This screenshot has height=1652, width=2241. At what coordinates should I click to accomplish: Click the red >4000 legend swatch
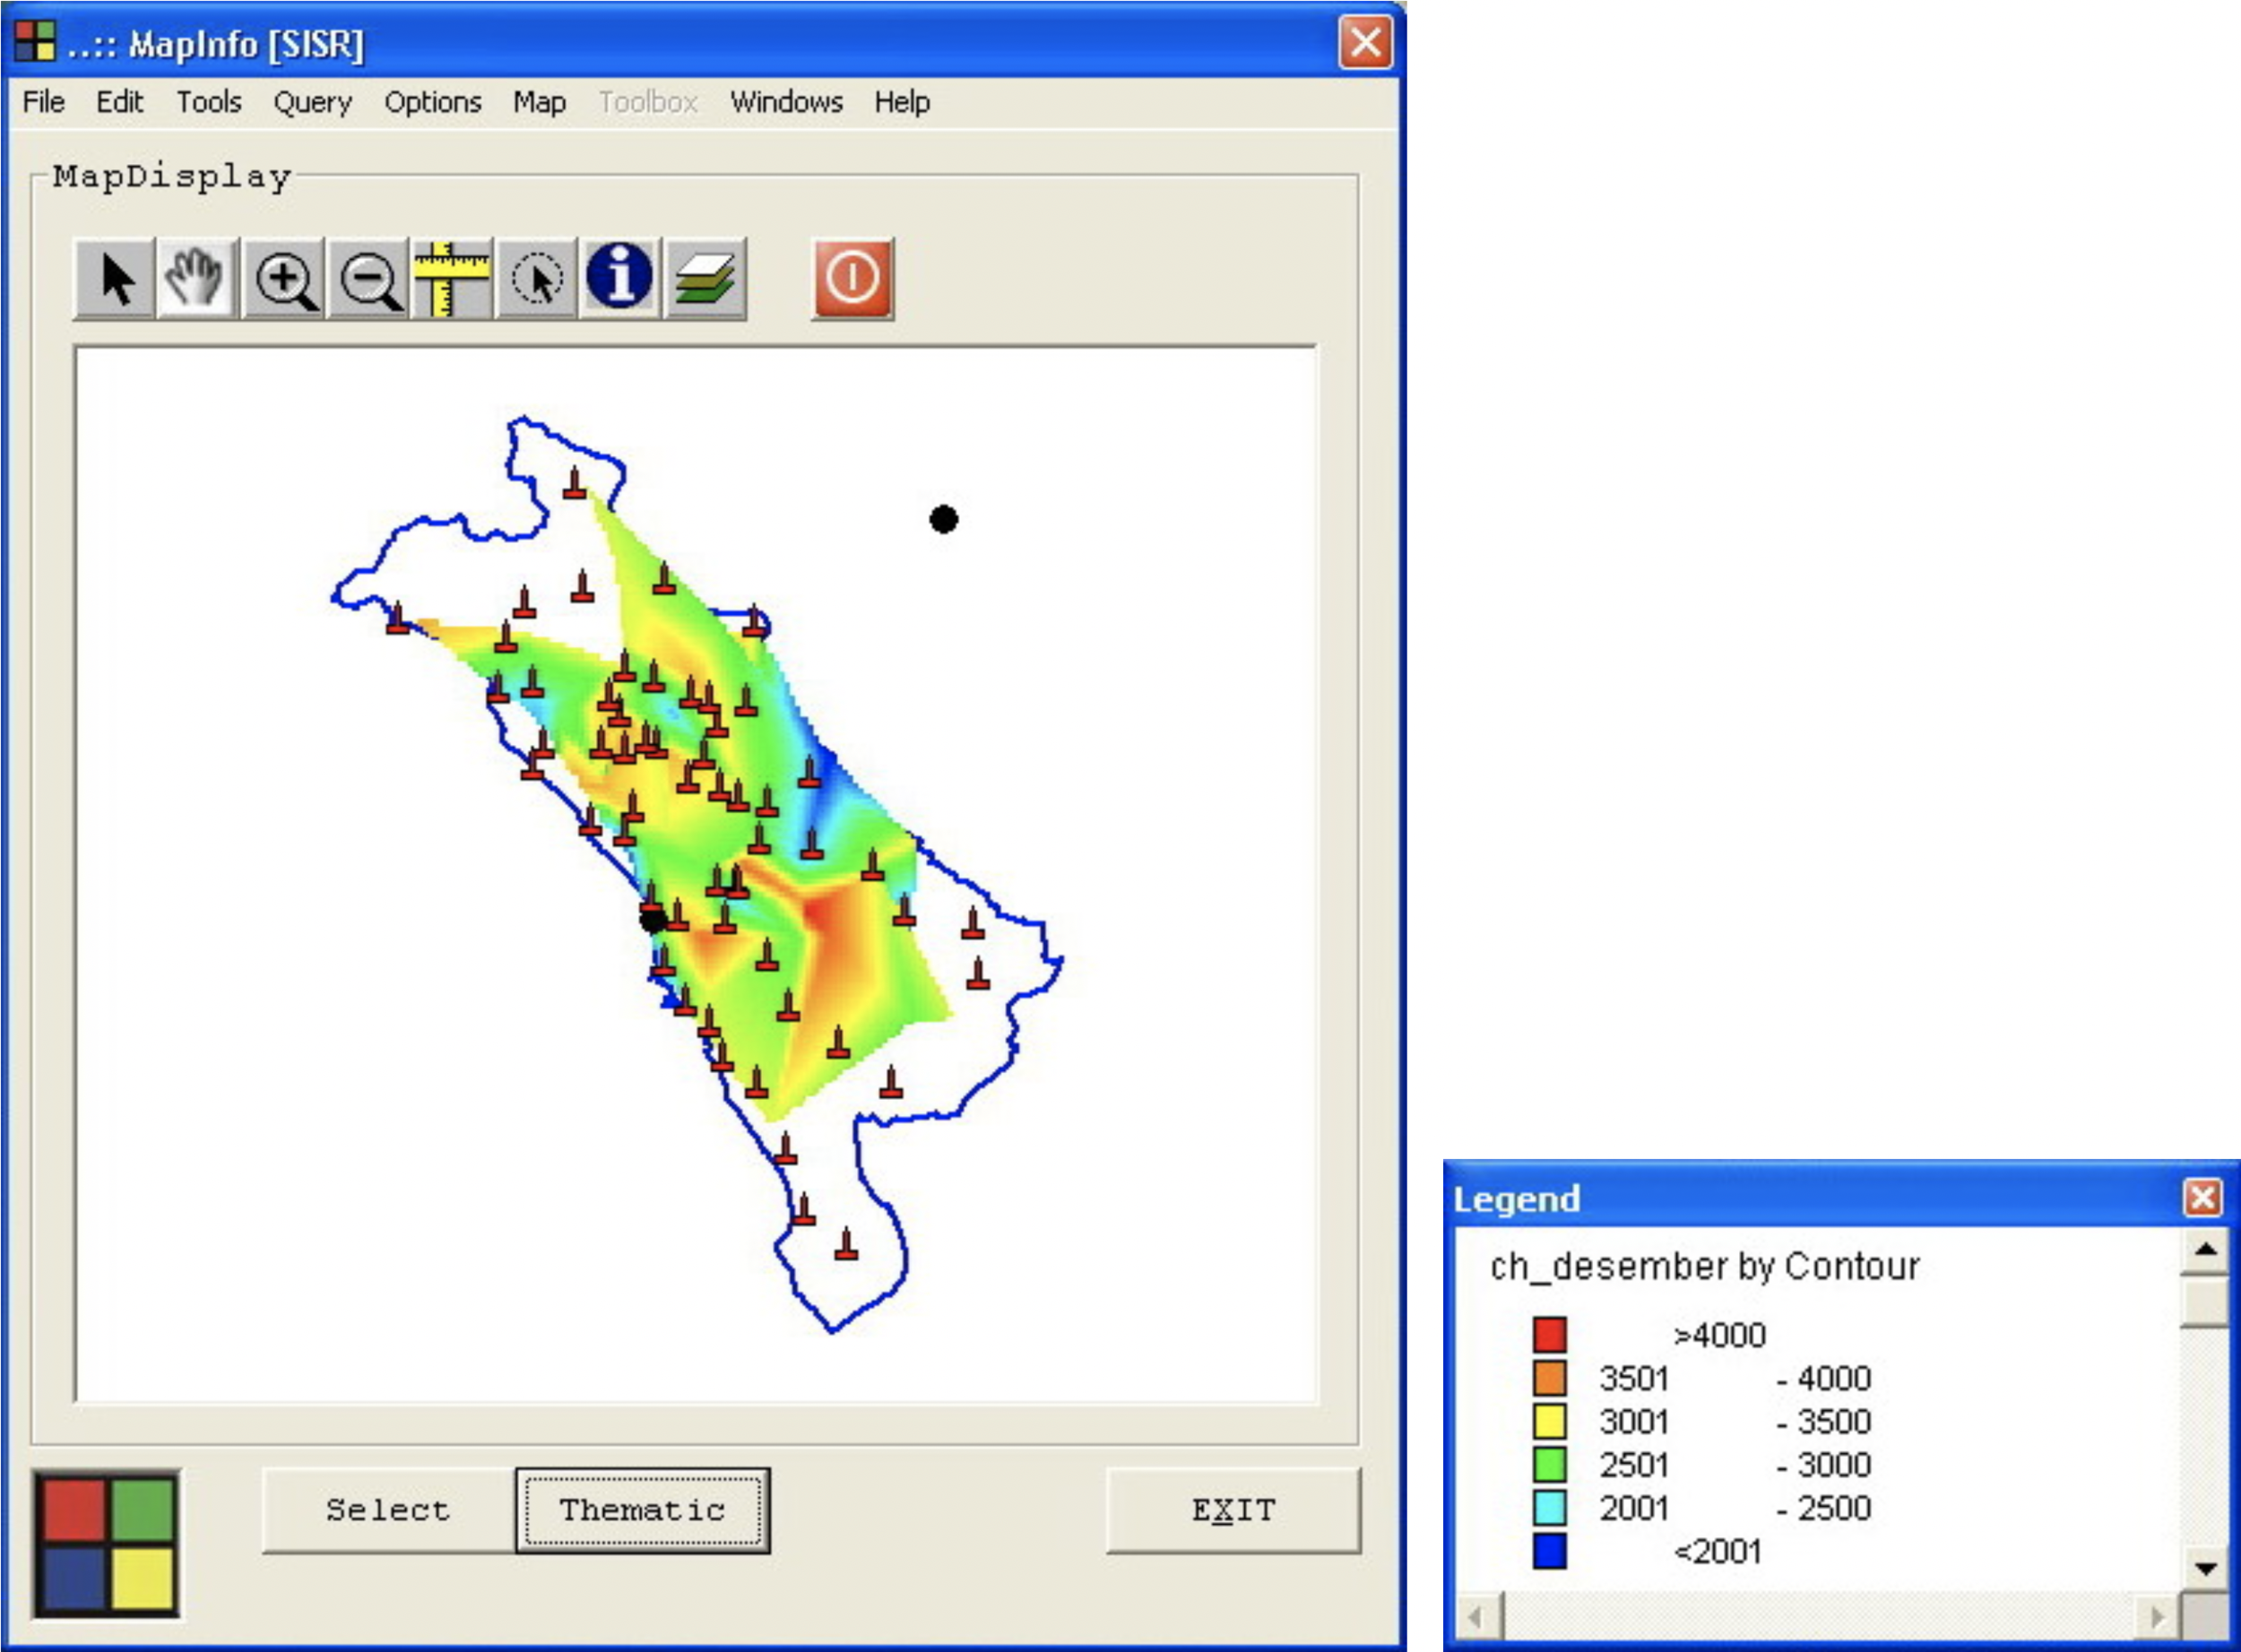point(1549,1334)
